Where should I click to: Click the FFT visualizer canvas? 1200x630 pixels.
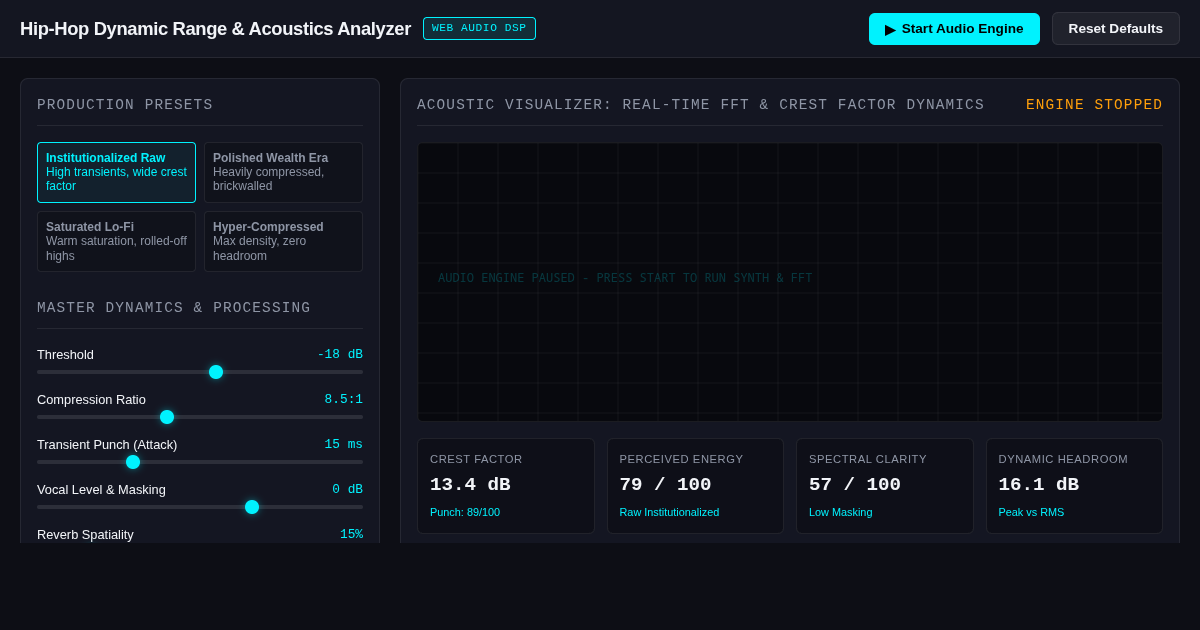pyautogui.click(x=790, y=282)
